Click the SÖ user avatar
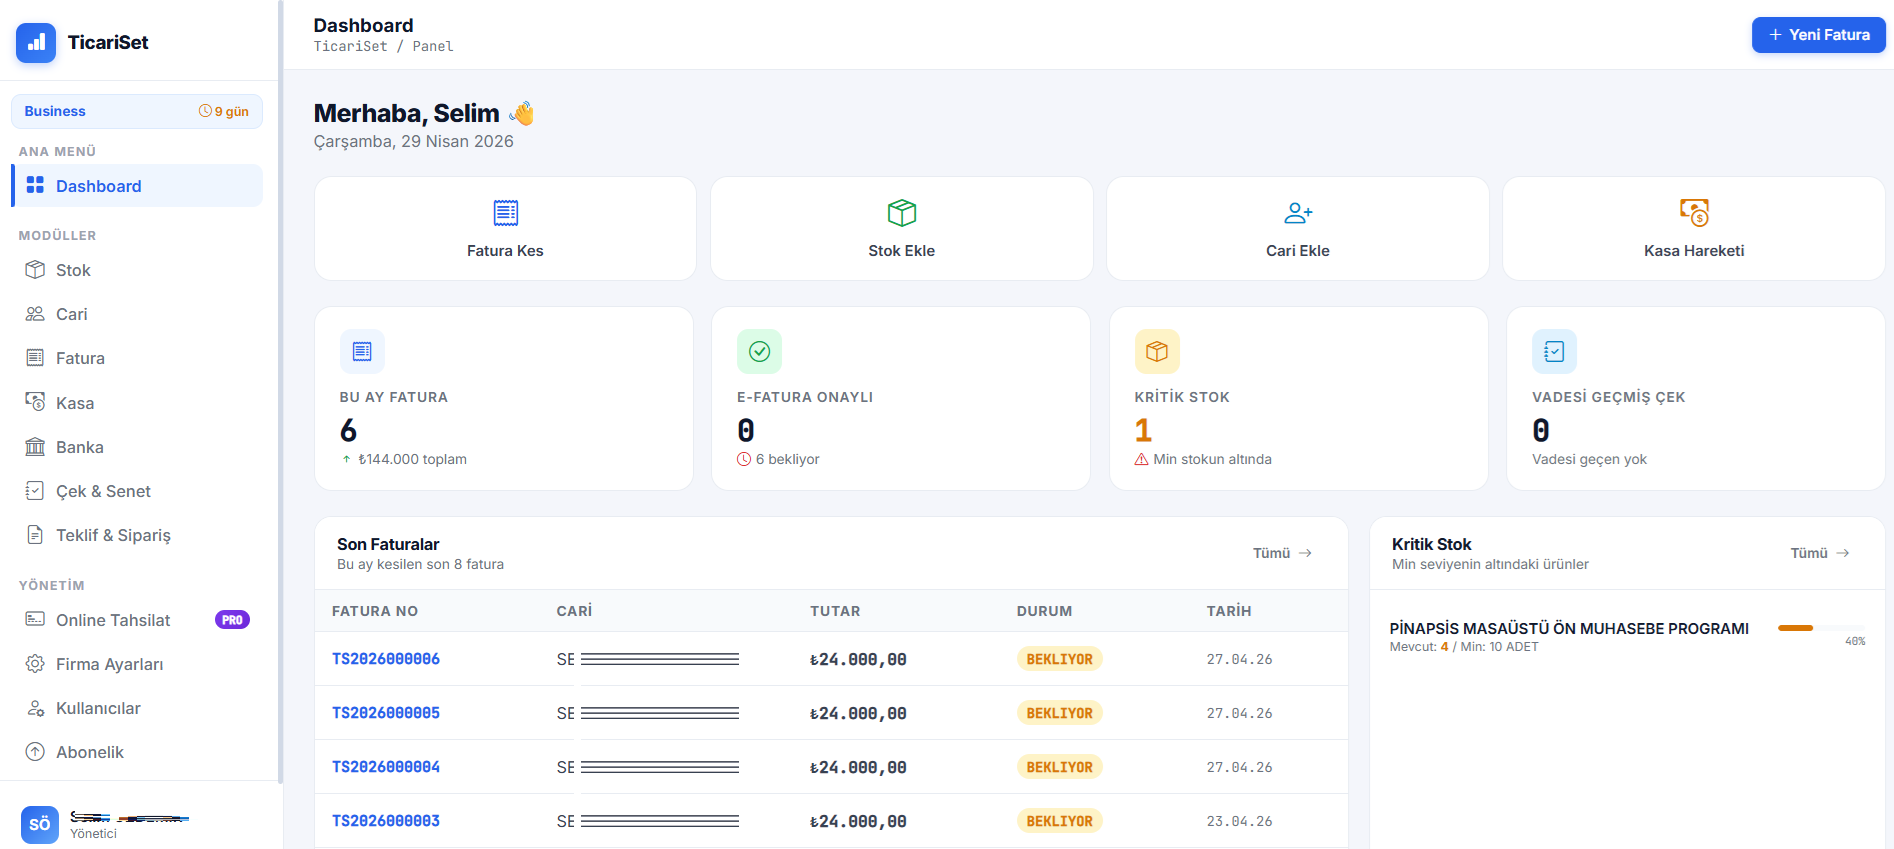Screen dimensions: 1894x849 pyautogui.click(x=40, y=824)
